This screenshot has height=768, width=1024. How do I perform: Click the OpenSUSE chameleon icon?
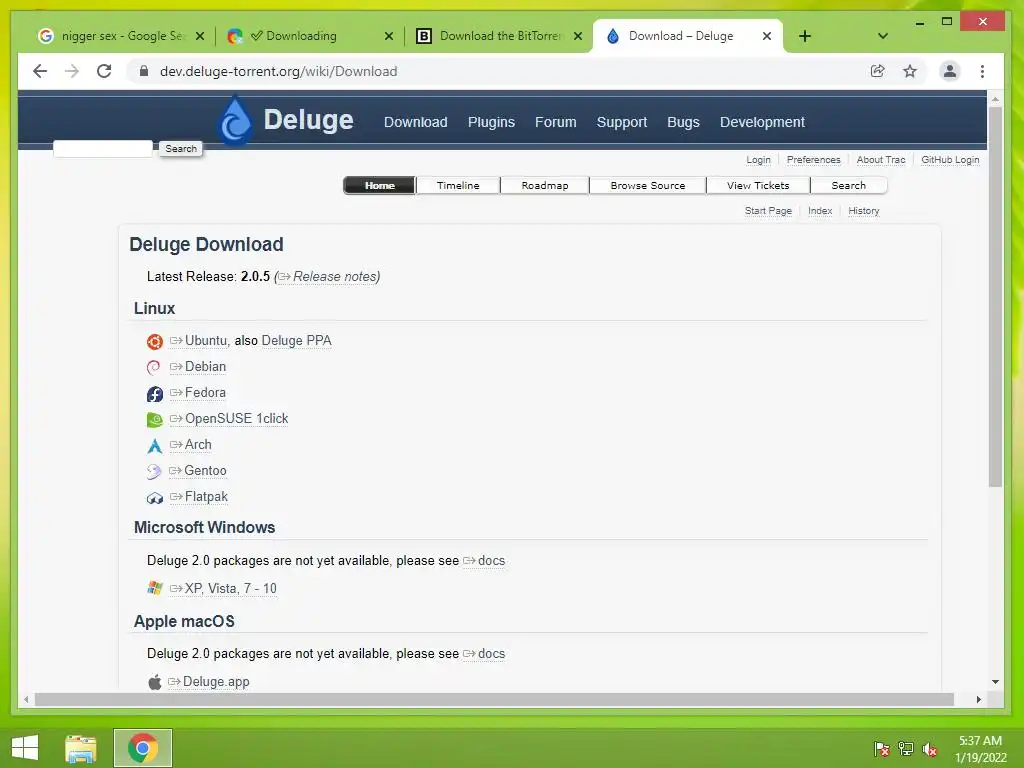coord(155,420)
